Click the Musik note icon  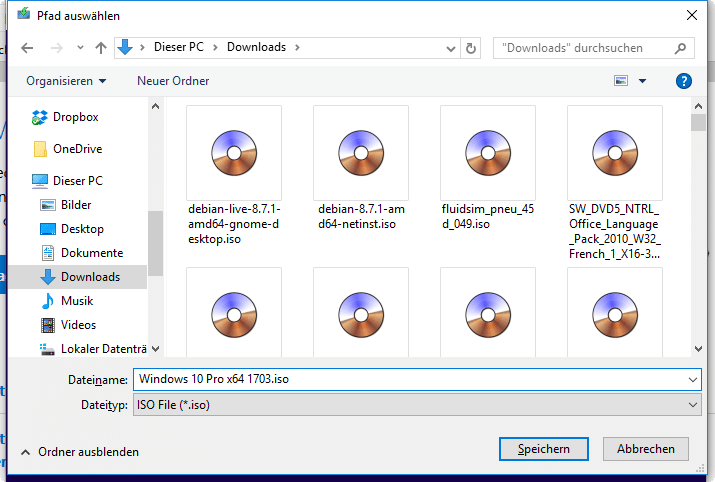point(48,301)
